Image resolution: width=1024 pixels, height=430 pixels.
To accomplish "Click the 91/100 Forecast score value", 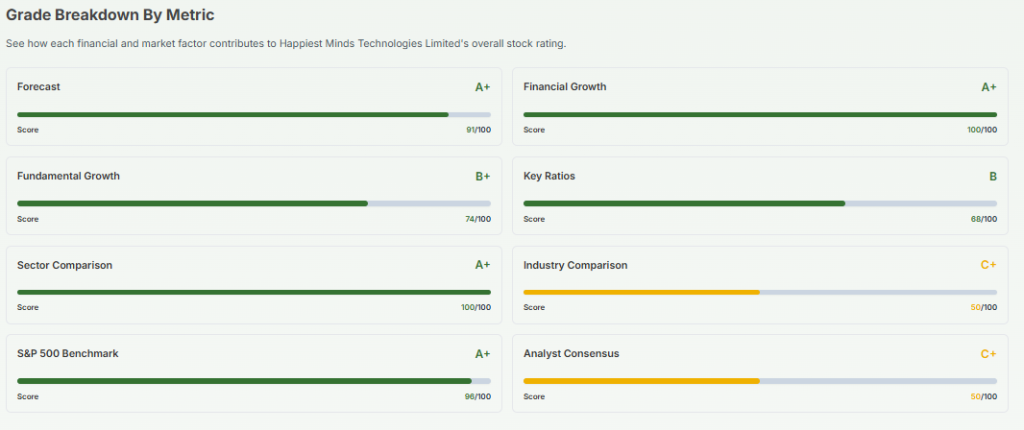I will (478, 130).
